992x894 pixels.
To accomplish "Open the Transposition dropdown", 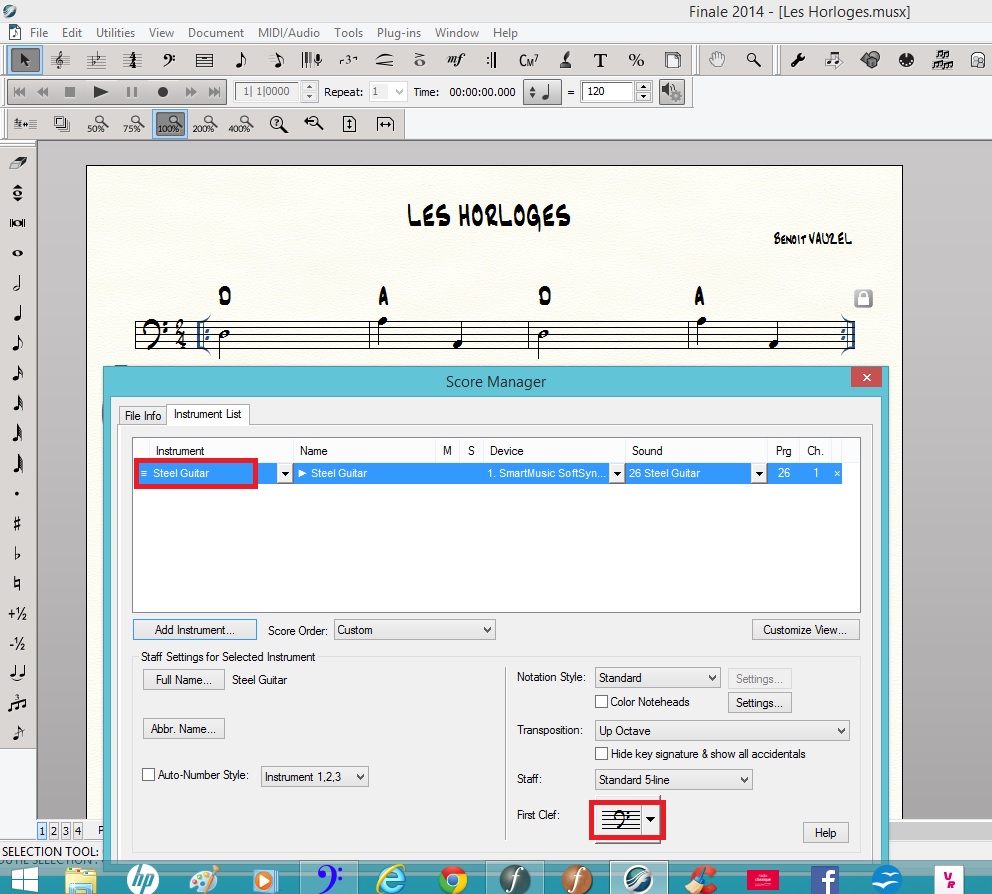I will click(x=722, y=731).
